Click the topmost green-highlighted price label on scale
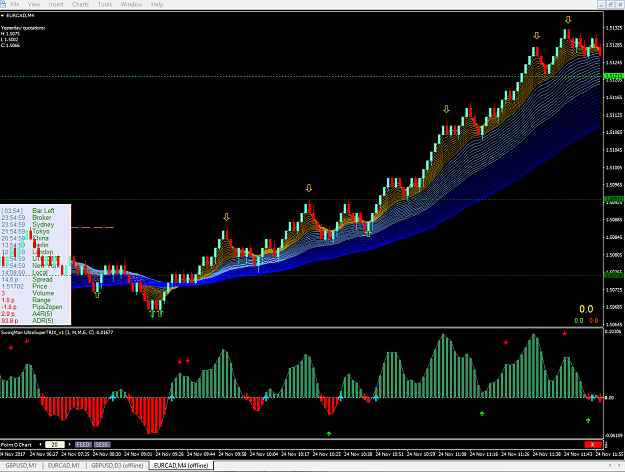Image resolution: width=625 pixels, height=472 pixels. 614,76
